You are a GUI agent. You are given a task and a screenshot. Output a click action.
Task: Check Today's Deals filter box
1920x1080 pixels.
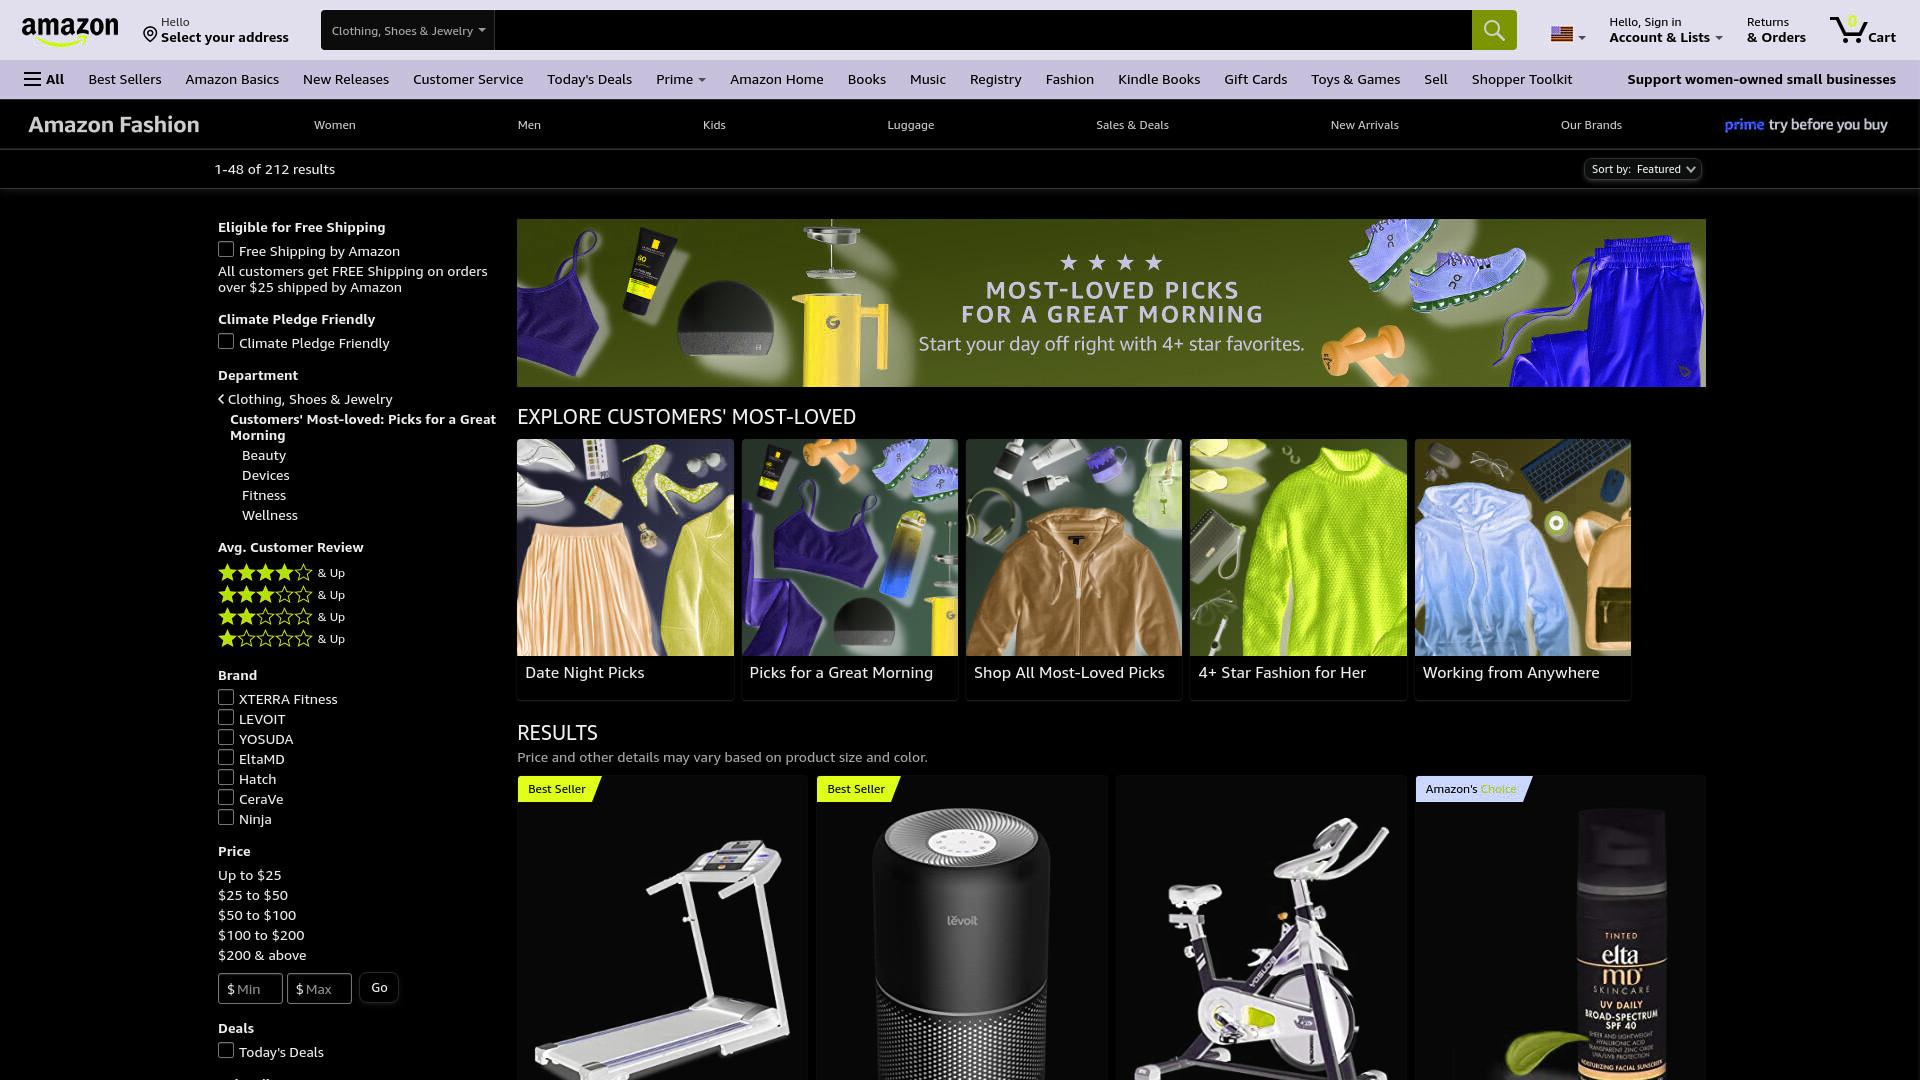coord(226,1051)
